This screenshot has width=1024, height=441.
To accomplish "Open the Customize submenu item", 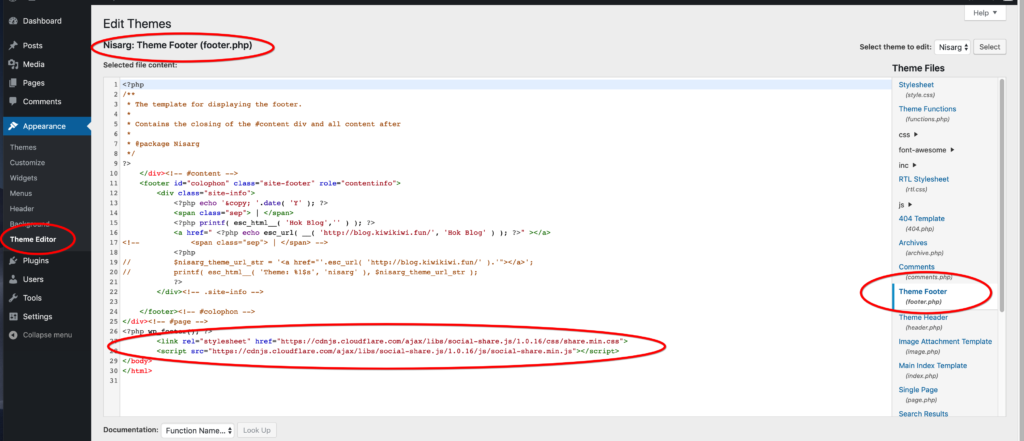I will (x=27, y=163).
